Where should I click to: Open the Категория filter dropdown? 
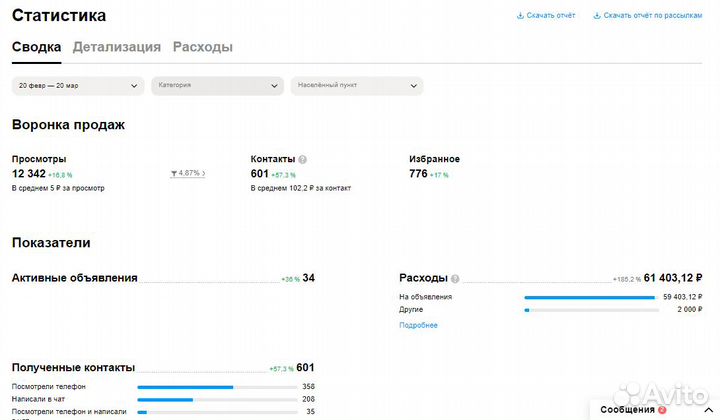217,86
